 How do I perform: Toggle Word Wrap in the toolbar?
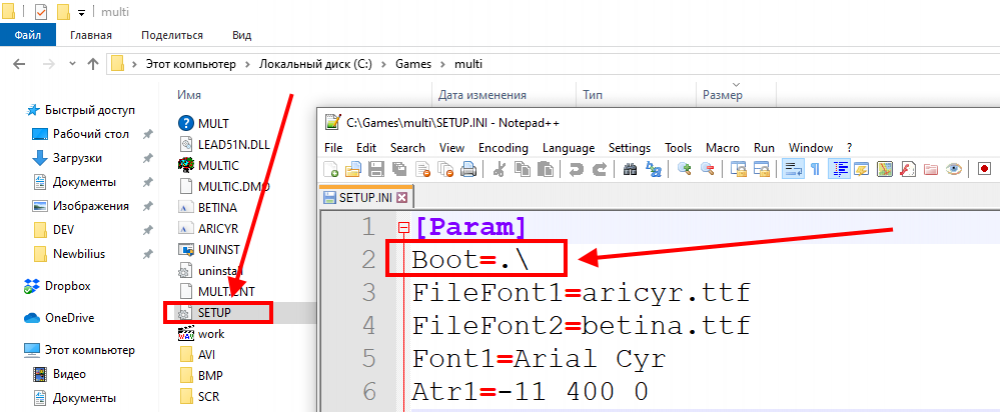(791, 169)
